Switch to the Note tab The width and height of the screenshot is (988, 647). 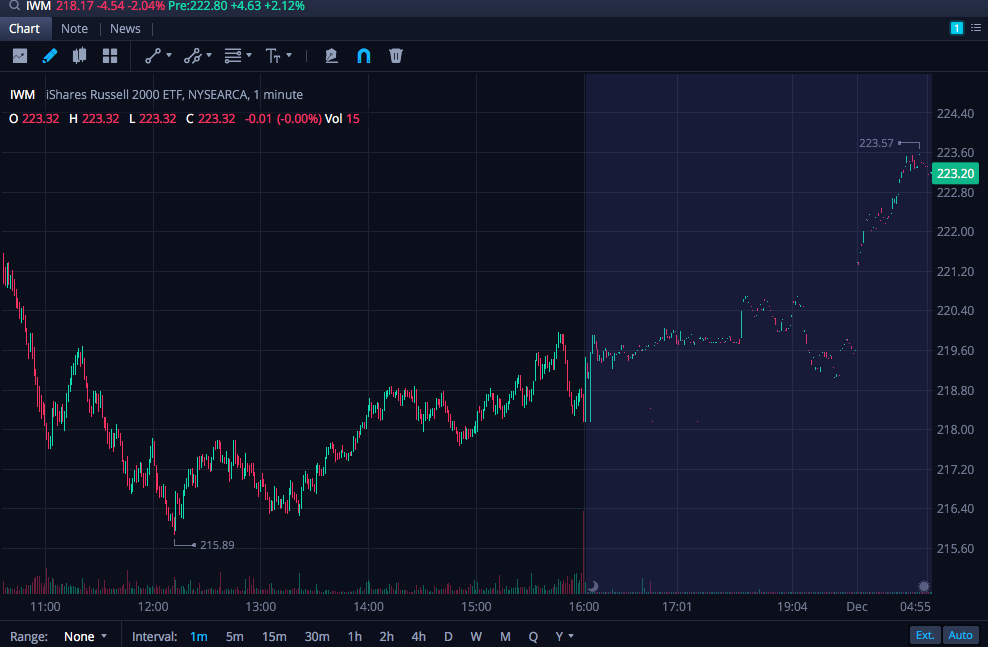(x=74, y=28)
